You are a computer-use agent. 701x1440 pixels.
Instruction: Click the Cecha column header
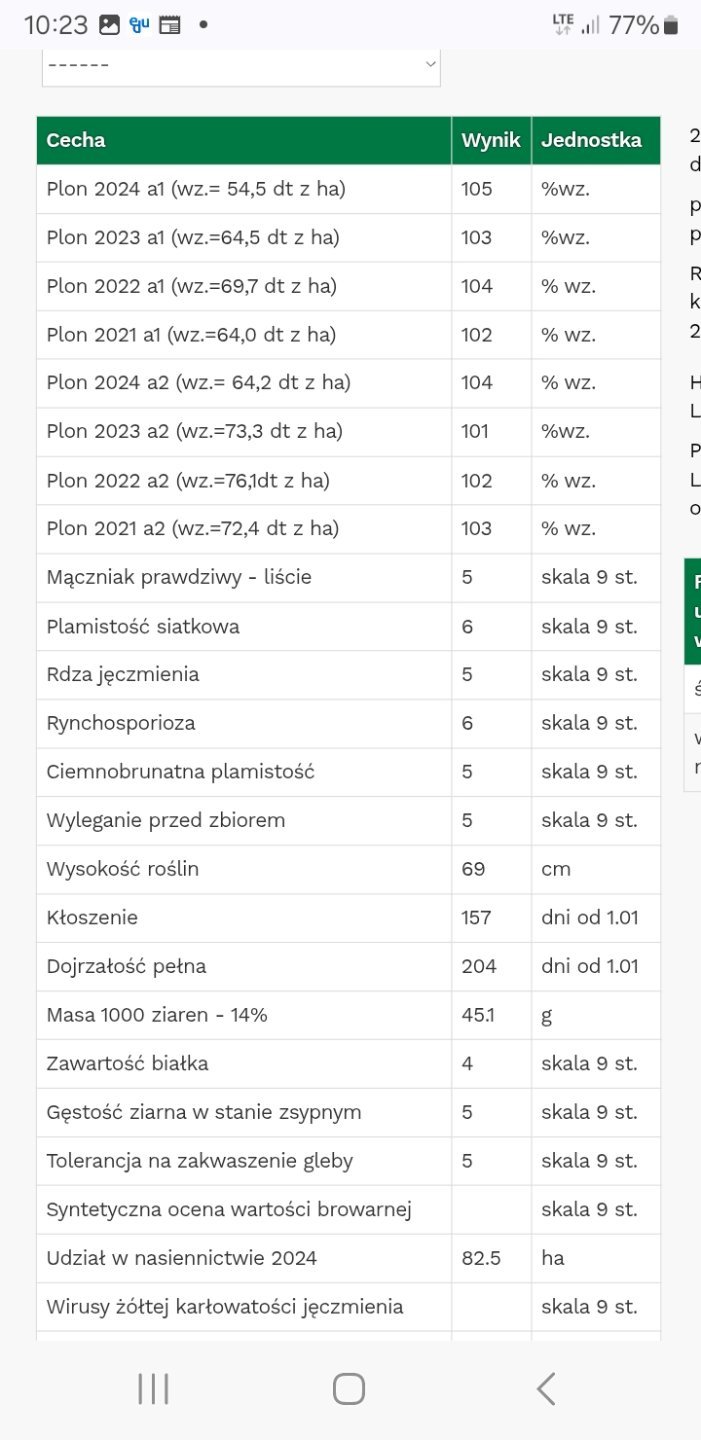click(x=76, y=140)
